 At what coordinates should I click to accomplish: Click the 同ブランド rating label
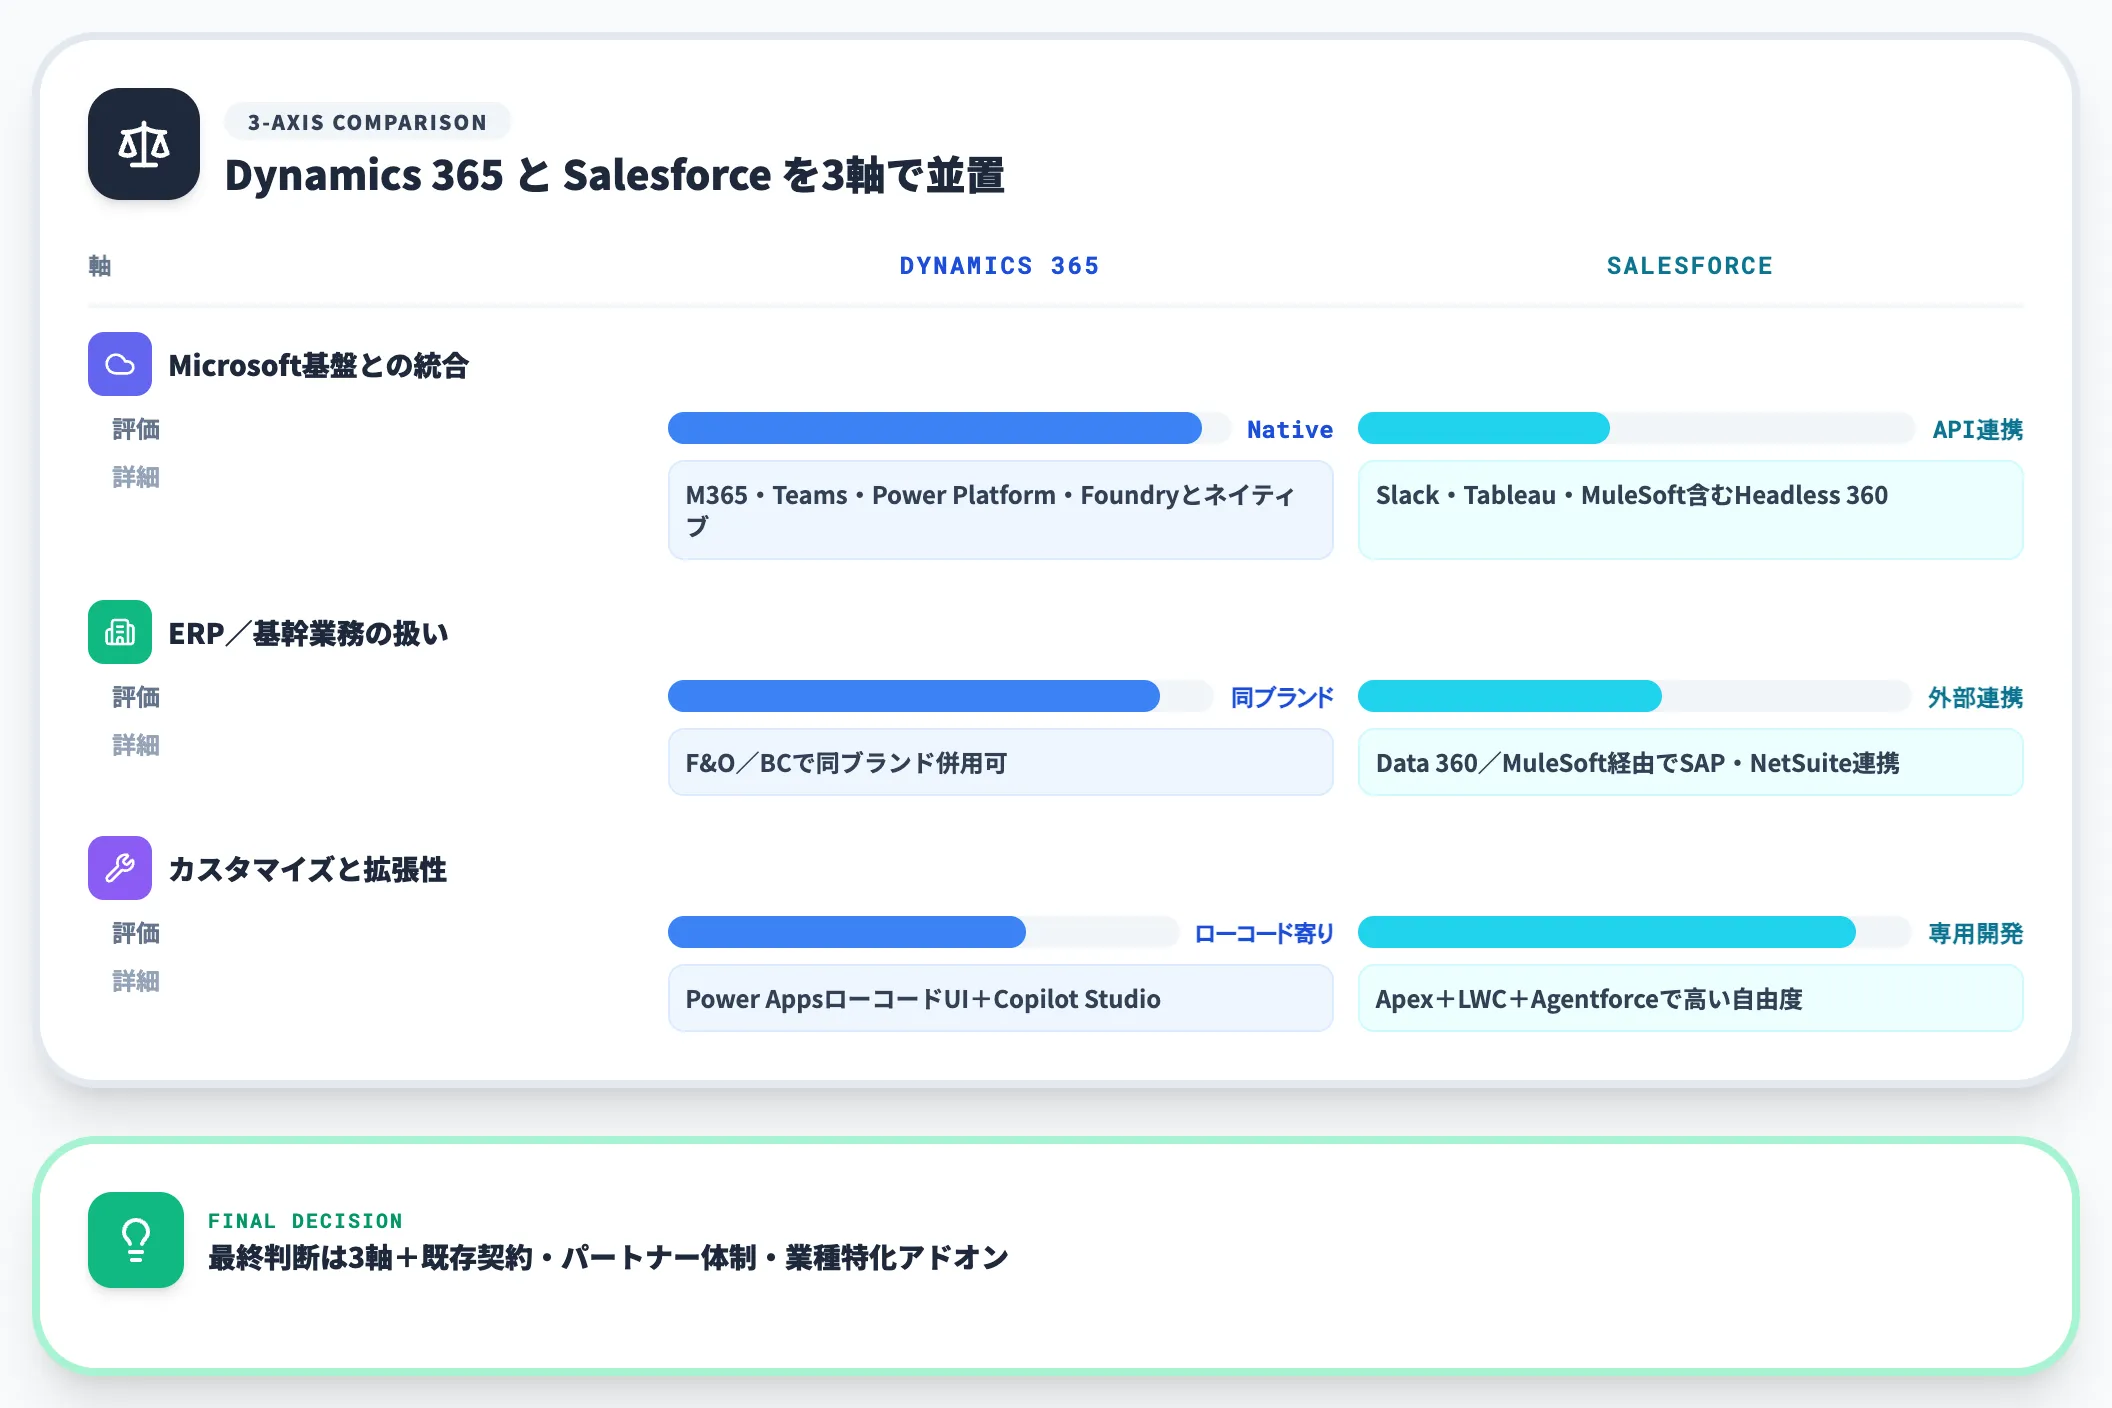(x=1282, y=697)
